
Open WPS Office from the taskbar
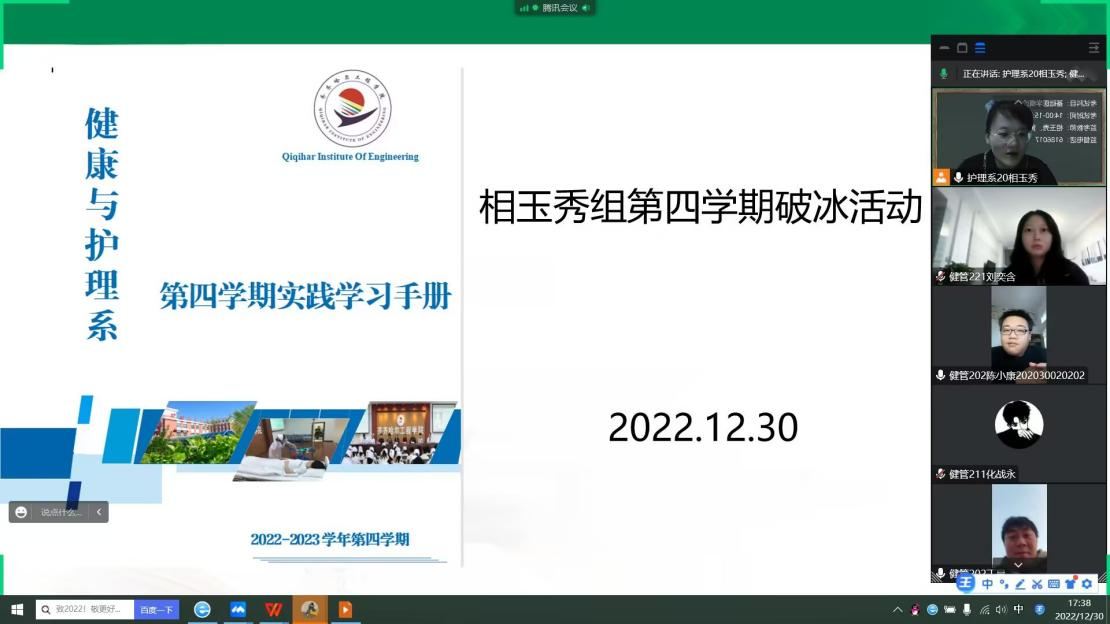coord(273,609)
